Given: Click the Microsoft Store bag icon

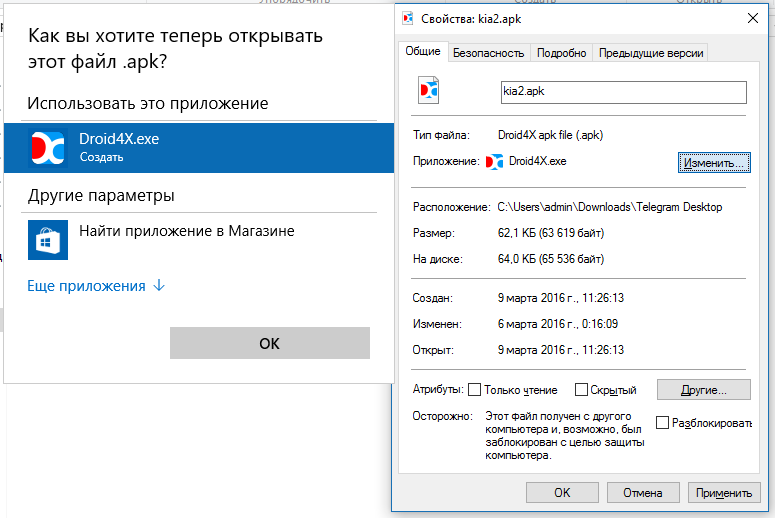Looking at the screenshot, I should [x=48, y=240].
